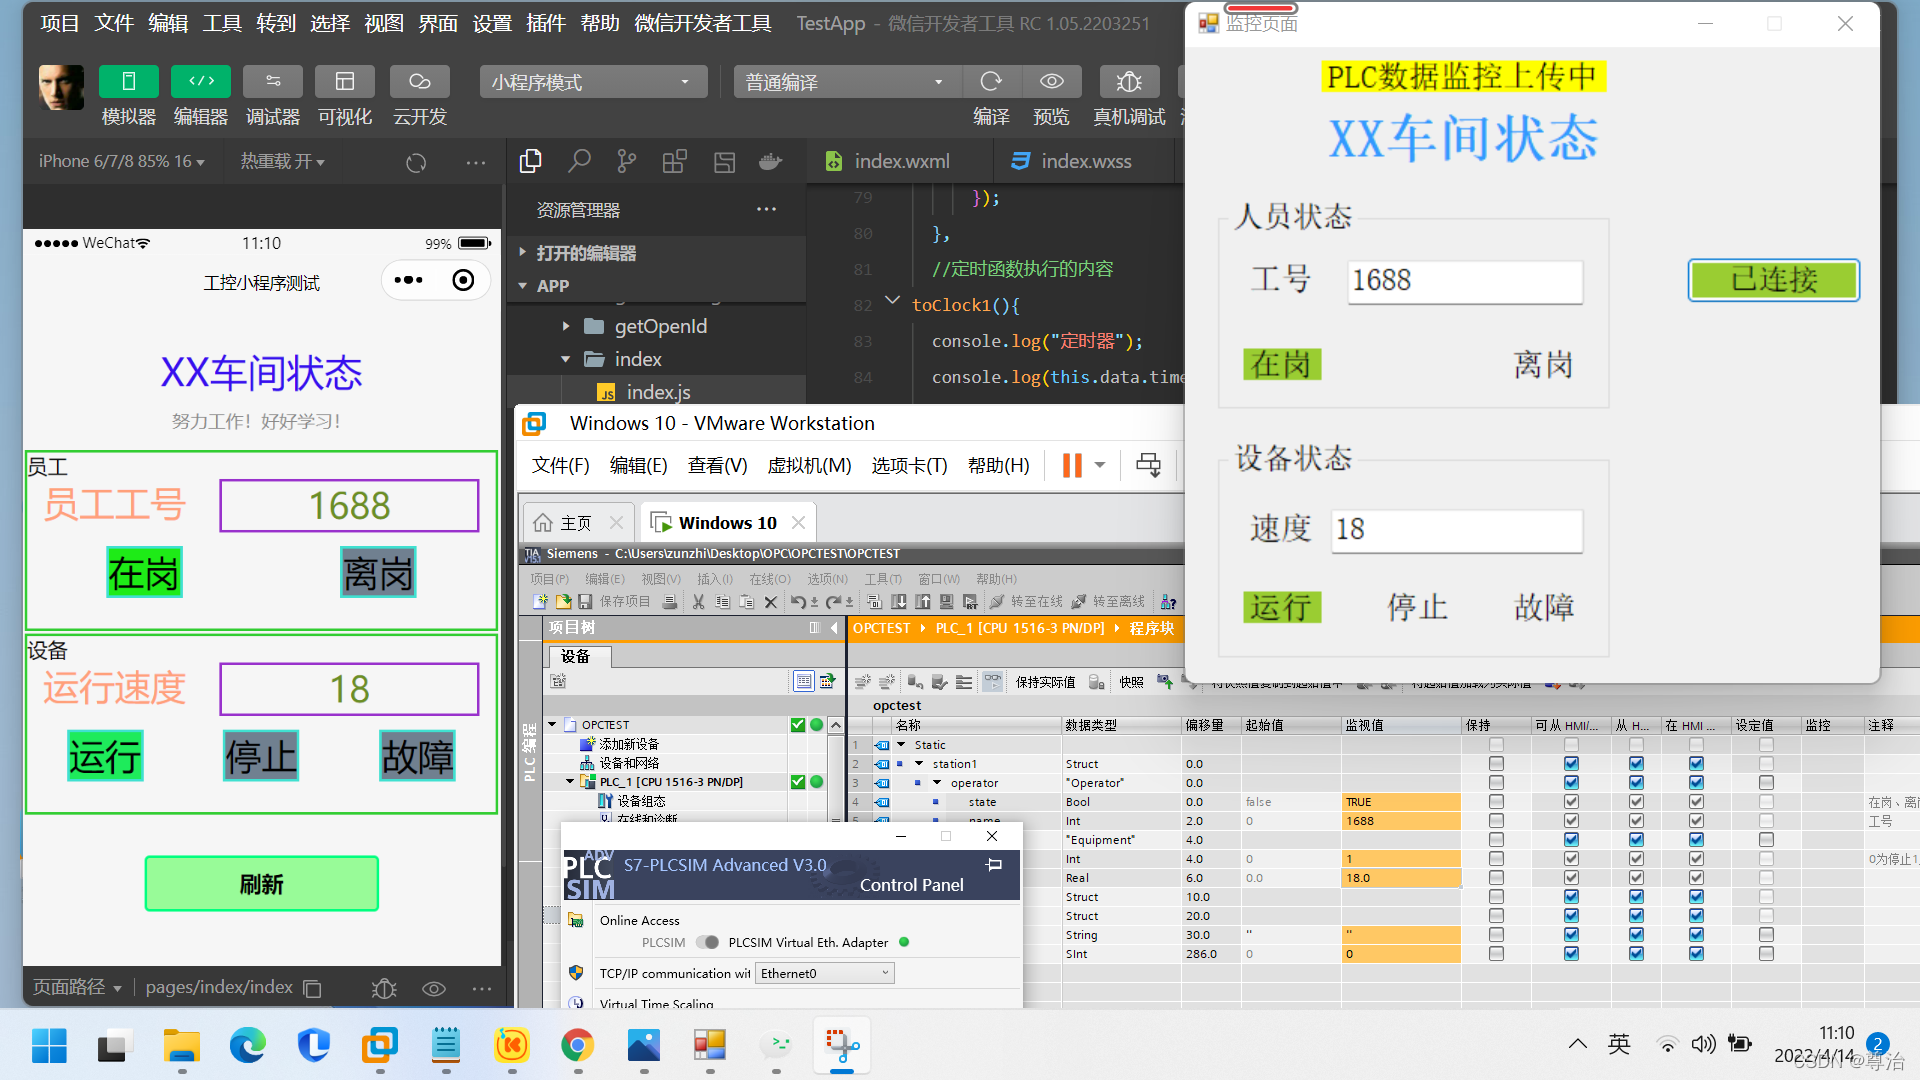Image resolution: width=1920 pixels, height=1080 pixels.
Task: Check the 保持 checkbox for station1 row
Action: pos(1496,764)
